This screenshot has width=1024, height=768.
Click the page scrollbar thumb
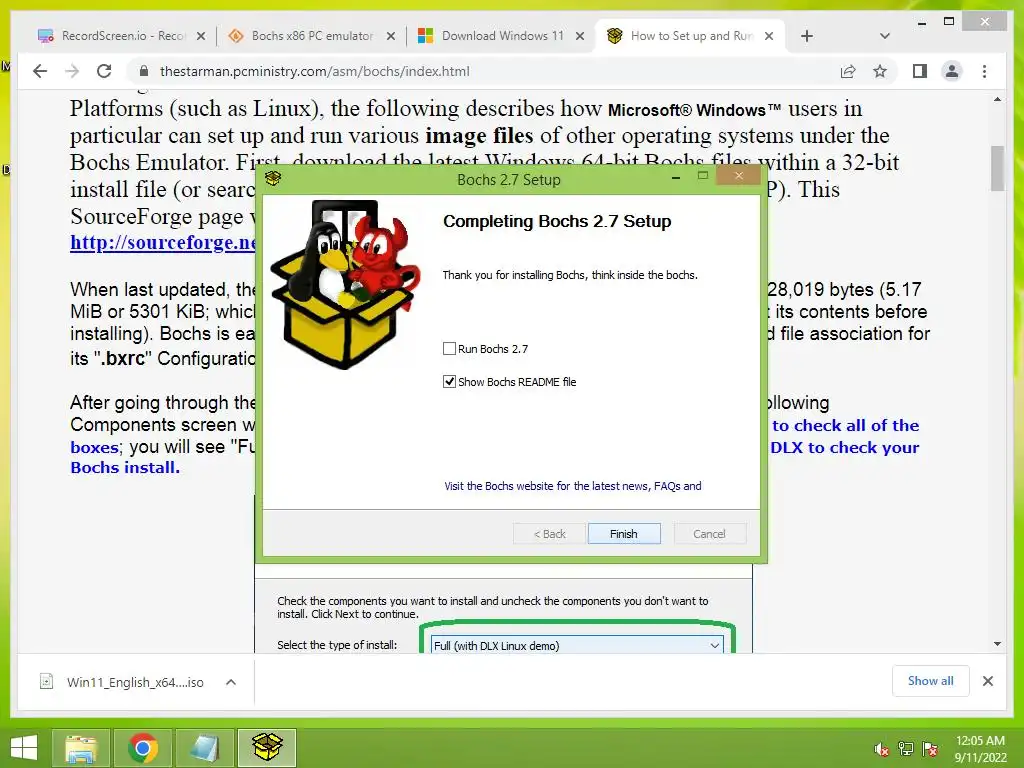[997, 168]
